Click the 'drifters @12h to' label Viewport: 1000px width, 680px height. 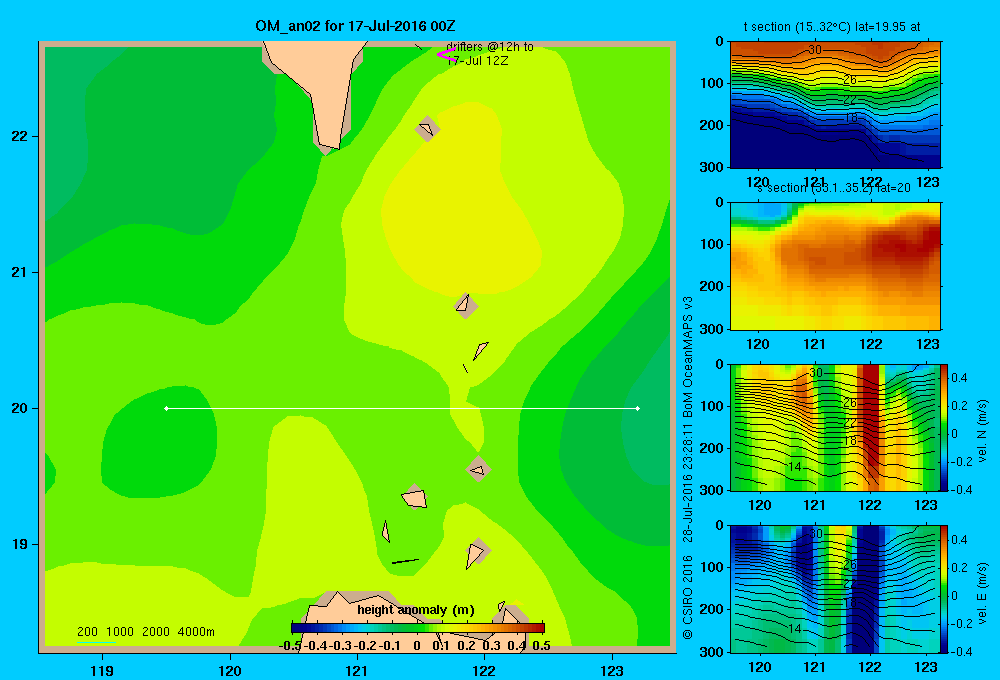point(490,47)
